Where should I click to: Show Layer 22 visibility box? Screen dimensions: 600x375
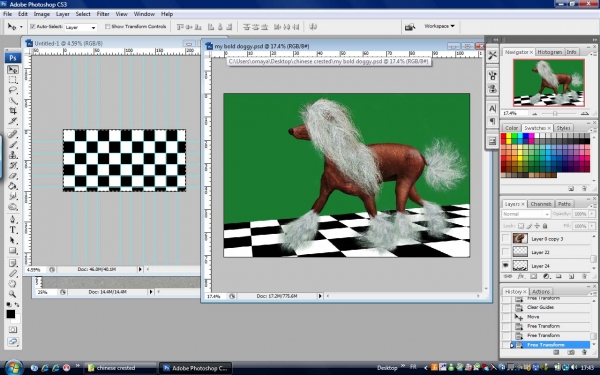click(x=506, y=252)
